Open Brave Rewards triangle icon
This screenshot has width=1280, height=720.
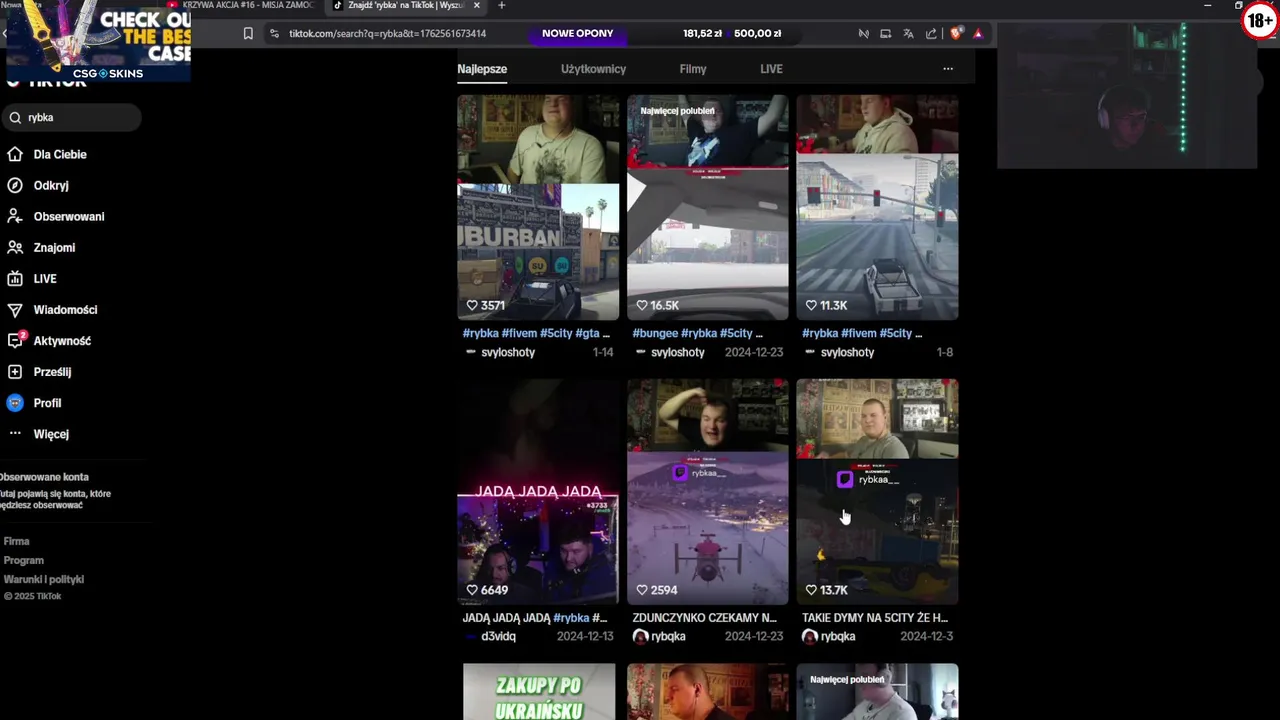tap(978, 33)
